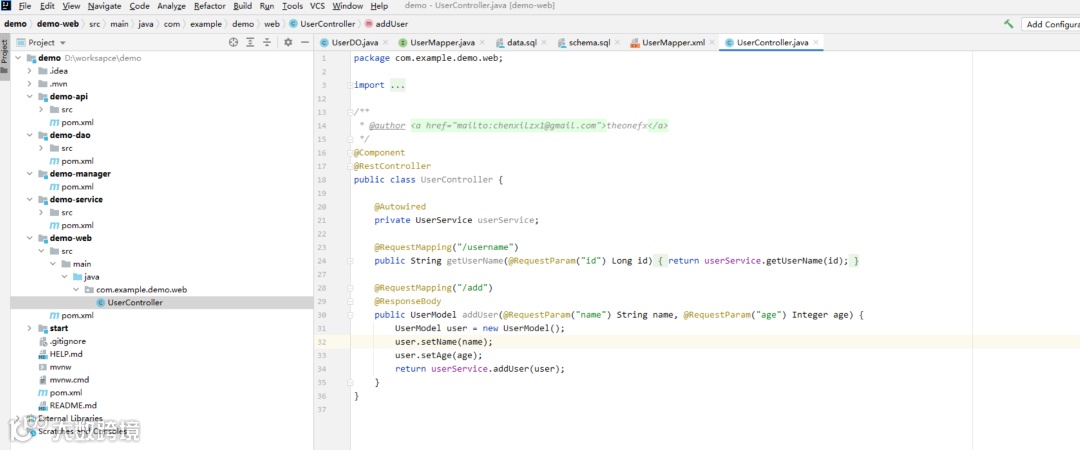The image size is (1080, 450).
Task: Collapse the com.example.demo.web package
Action: point(76,289)
